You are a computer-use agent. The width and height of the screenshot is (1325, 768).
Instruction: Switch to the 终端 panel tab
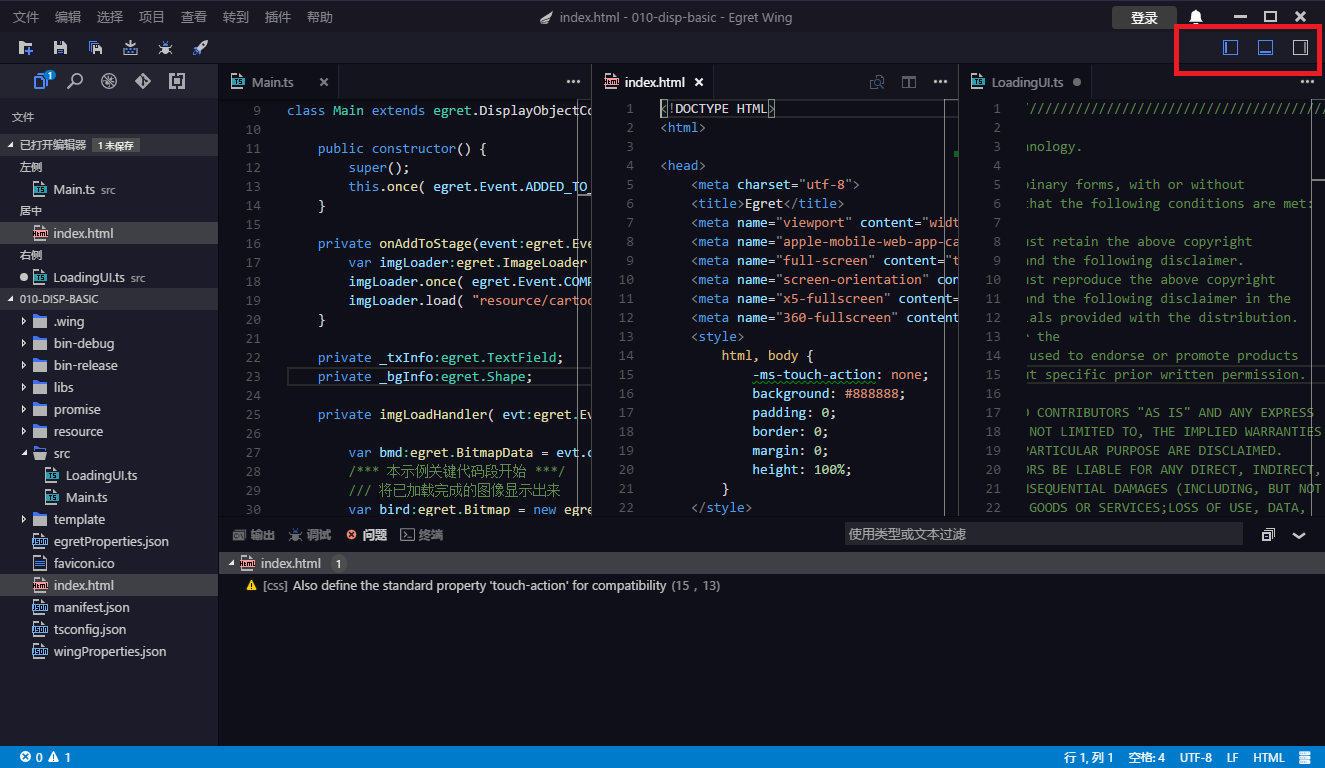[x=421, y=535]
